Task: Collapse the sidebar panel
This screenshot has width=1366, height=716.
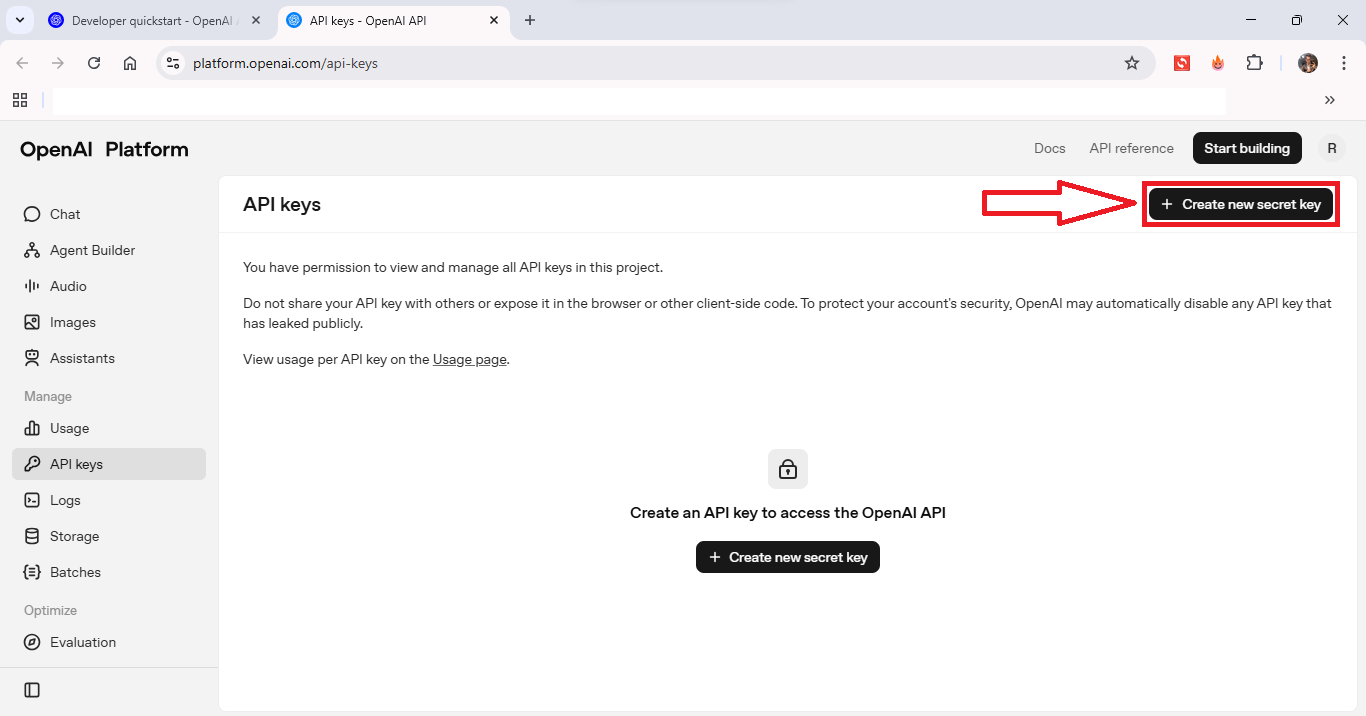Action: [32, 690]
